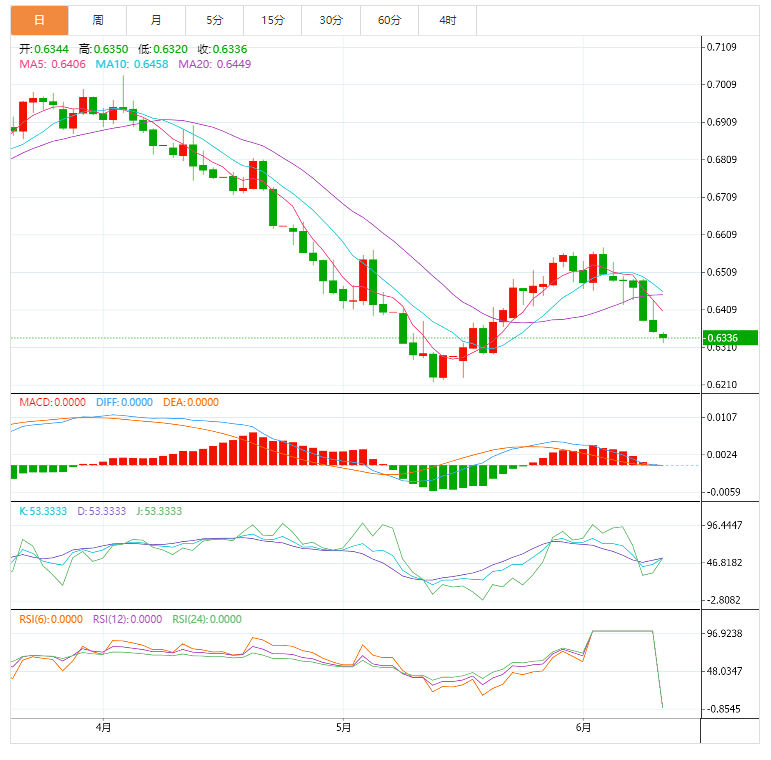This screenshot has height=760, width=771.
Task: Click the J: 53.3333 label
Action: 159,511
